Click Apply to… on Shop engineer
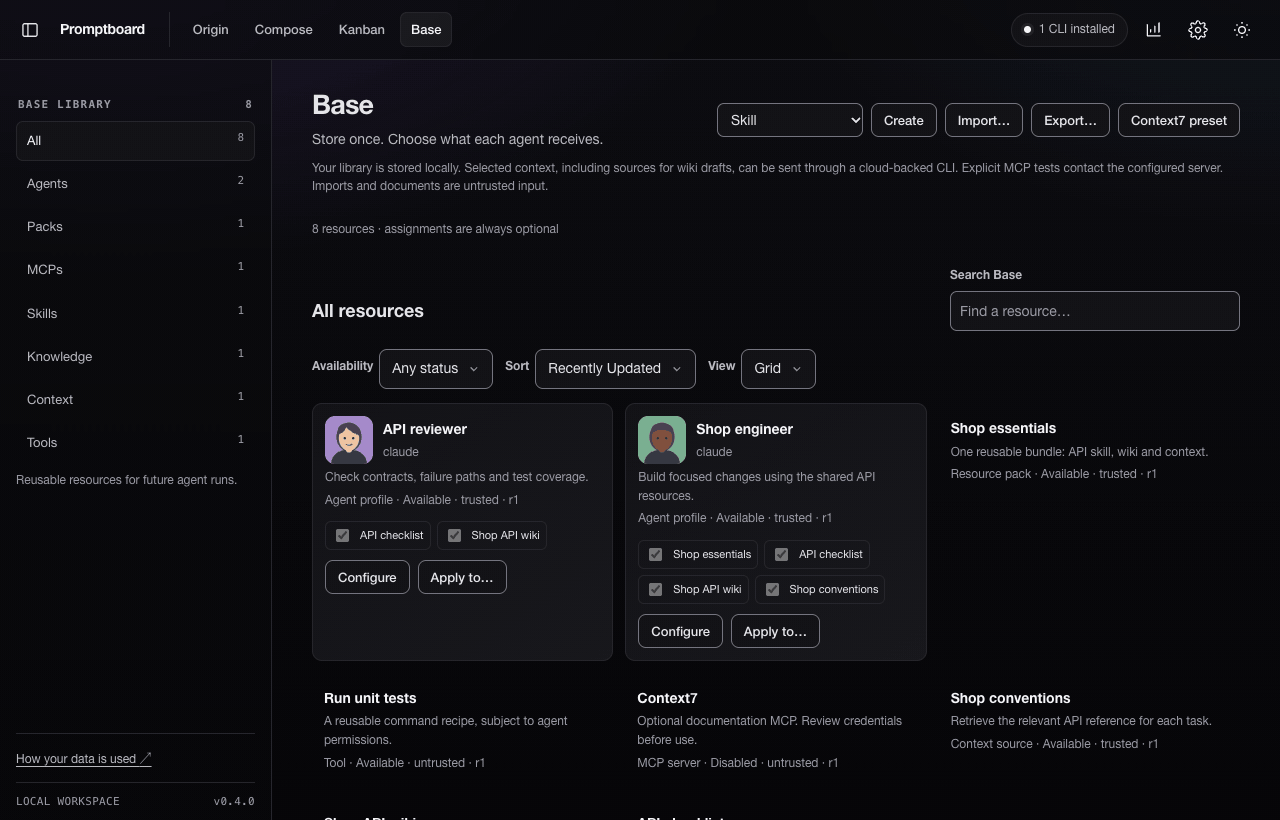 [775, 632]
